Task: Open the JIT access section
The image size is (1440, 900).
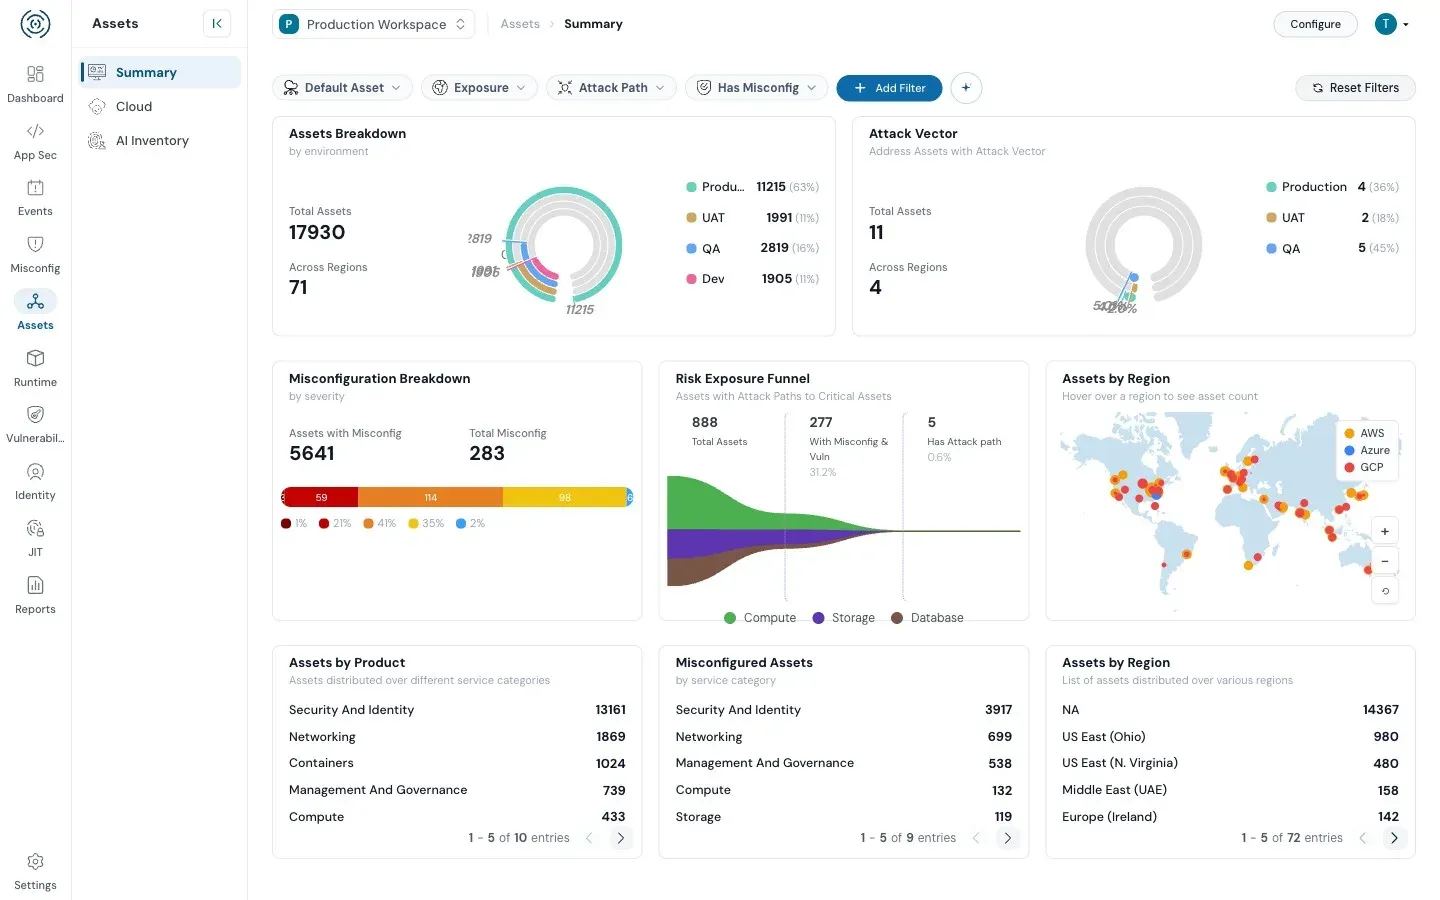Action: coord(35,538)
